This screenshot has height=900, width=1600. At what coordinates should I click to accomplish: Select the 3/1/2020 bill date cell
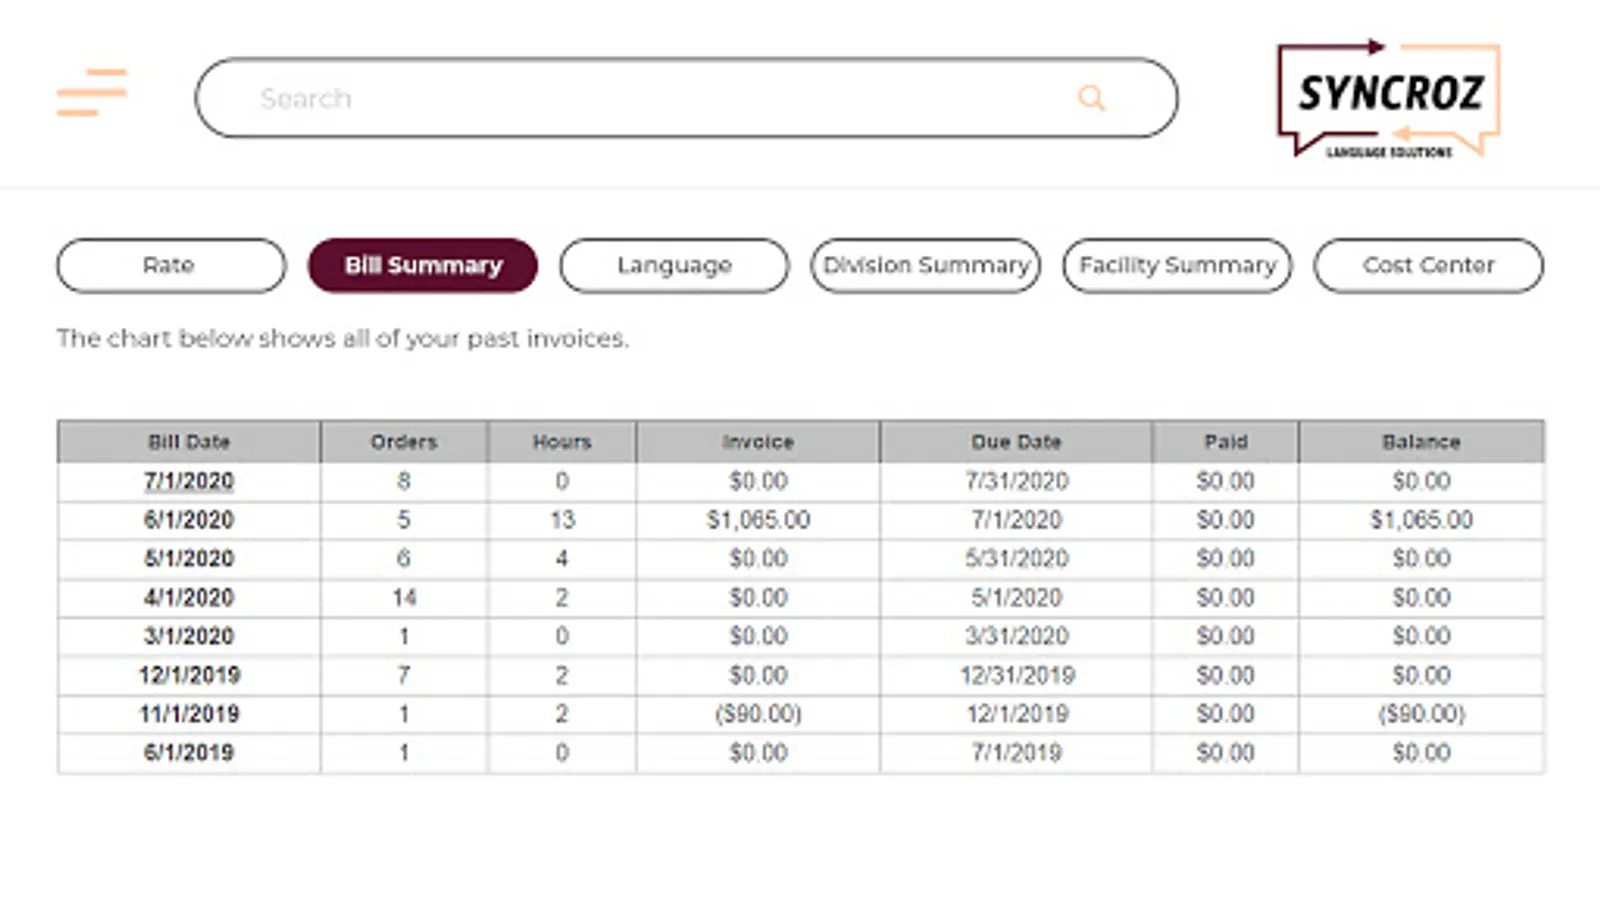point(189,636)
